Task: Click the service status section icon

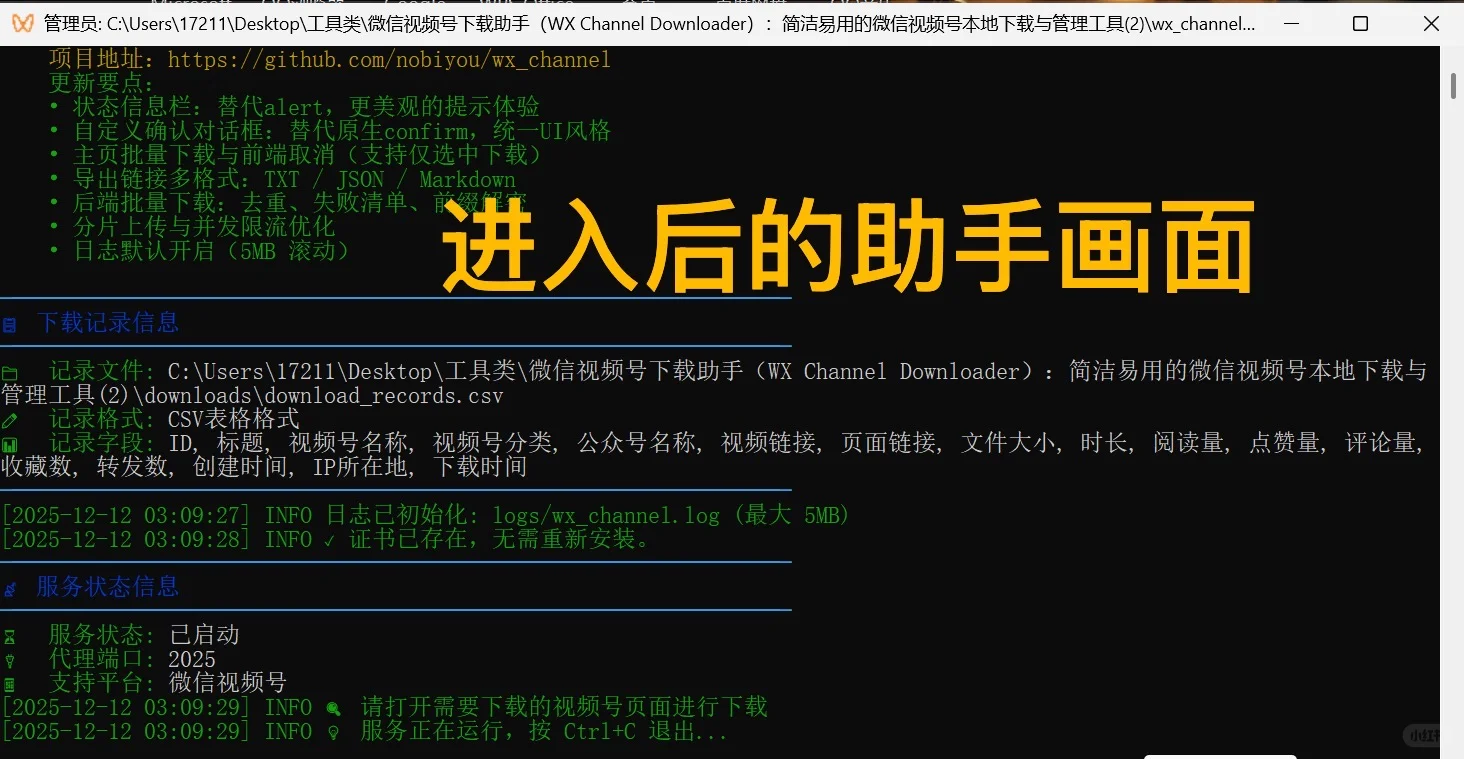Action: 9,588
